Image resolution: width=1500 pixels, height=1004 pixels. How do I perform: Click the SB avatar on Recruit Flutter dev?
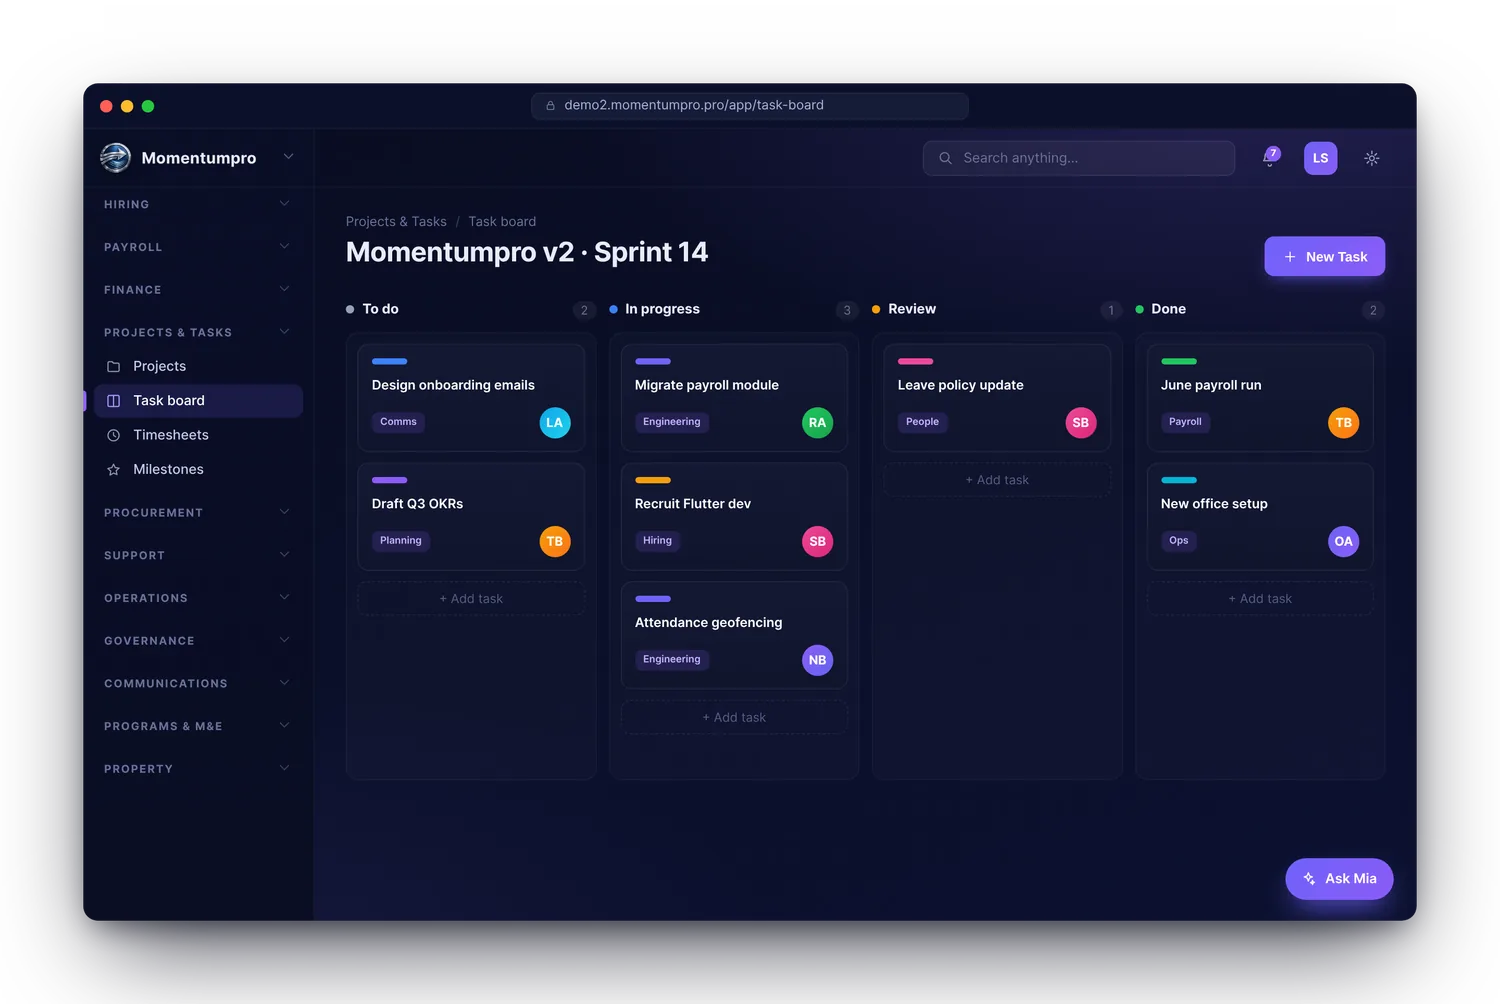(x=818, y=541)
